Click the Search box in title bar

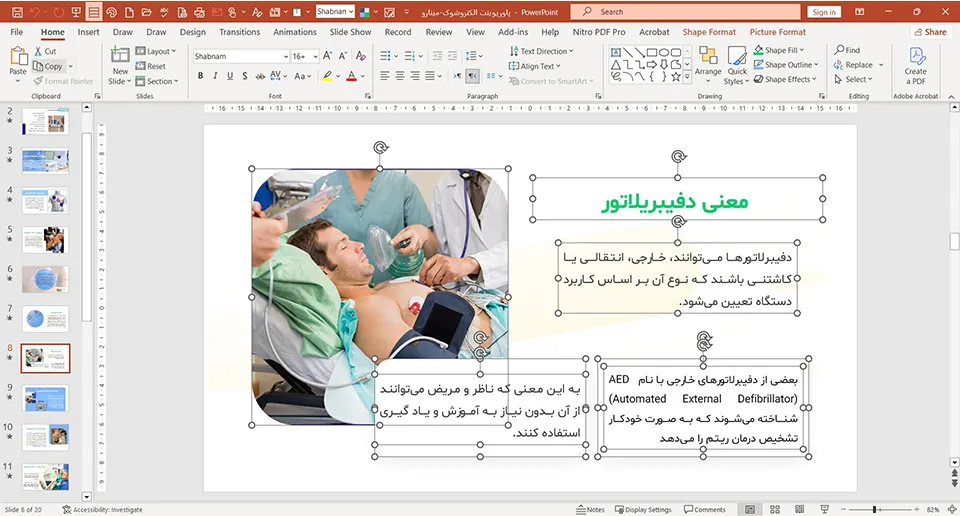685,12
